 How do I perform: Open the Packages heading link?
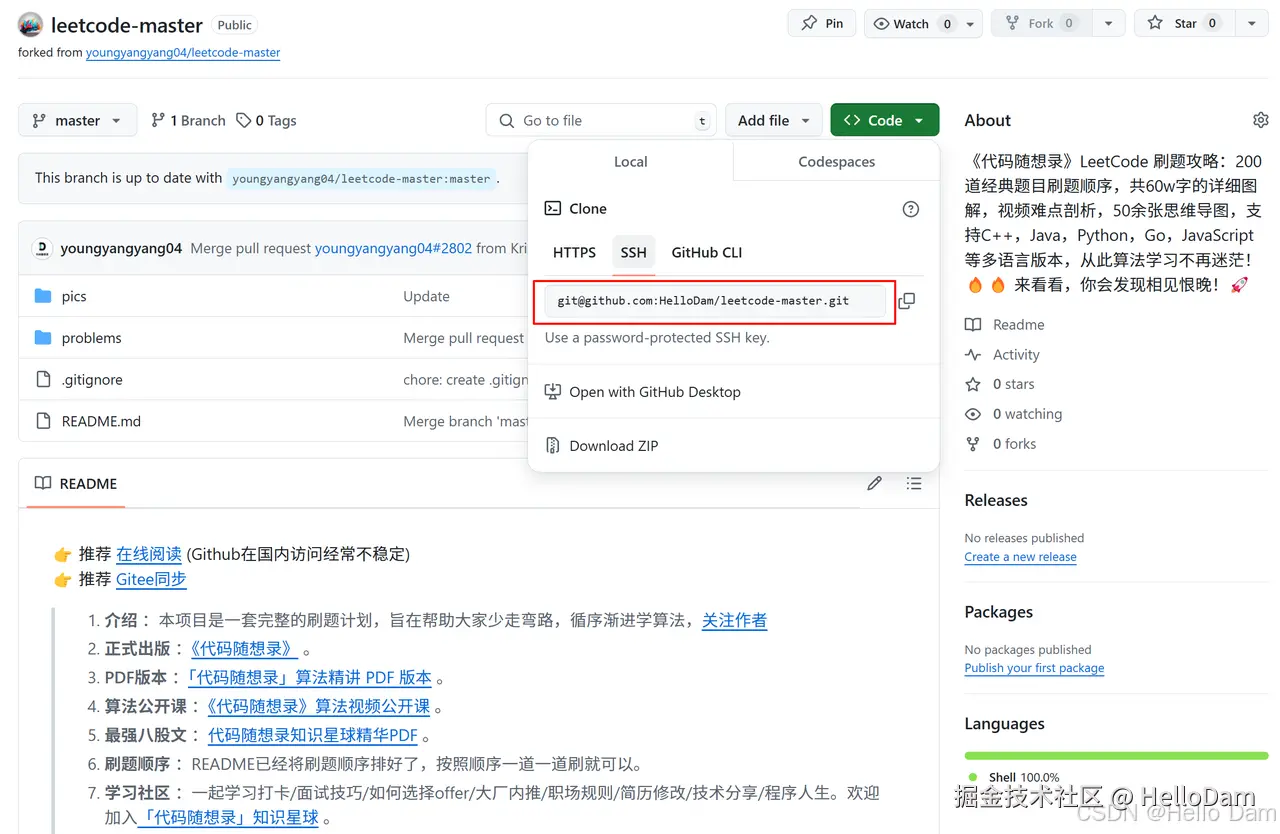(998, 612)
